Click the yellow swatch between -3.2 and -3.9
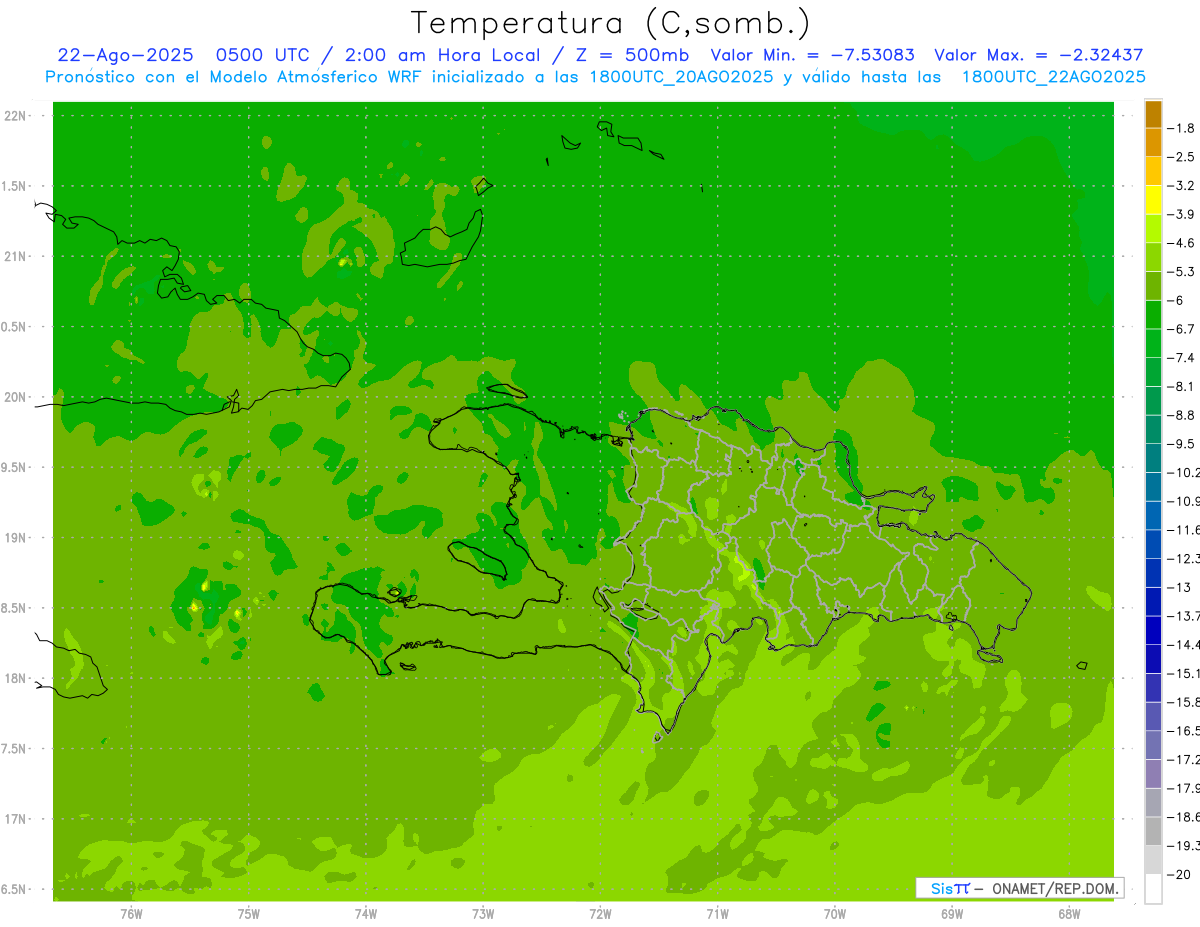The height and width of the screenshot is (927, 1200). click(1153, 200)
